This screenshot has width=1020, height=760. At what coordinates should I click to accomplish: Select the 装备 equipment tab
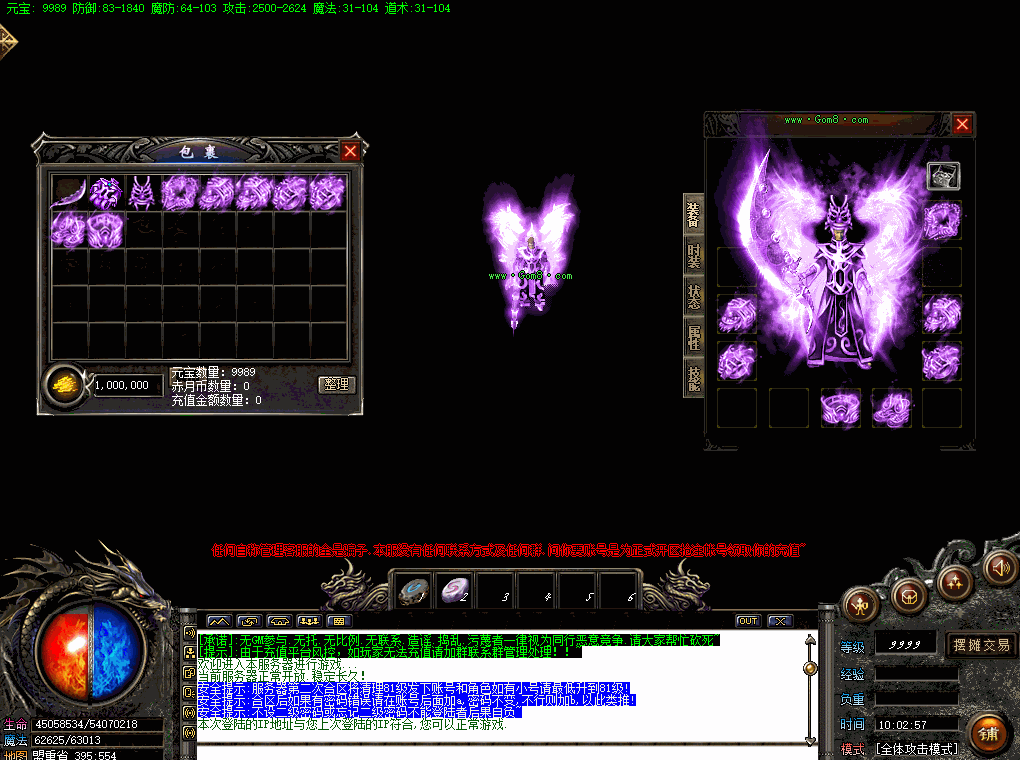click(x=693, y=215)
